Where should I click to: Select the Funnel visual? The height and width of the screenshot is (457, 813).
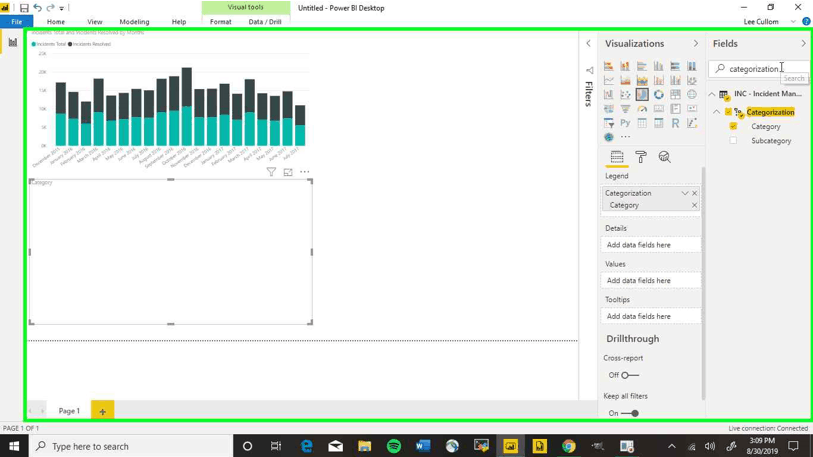point(625,109)
